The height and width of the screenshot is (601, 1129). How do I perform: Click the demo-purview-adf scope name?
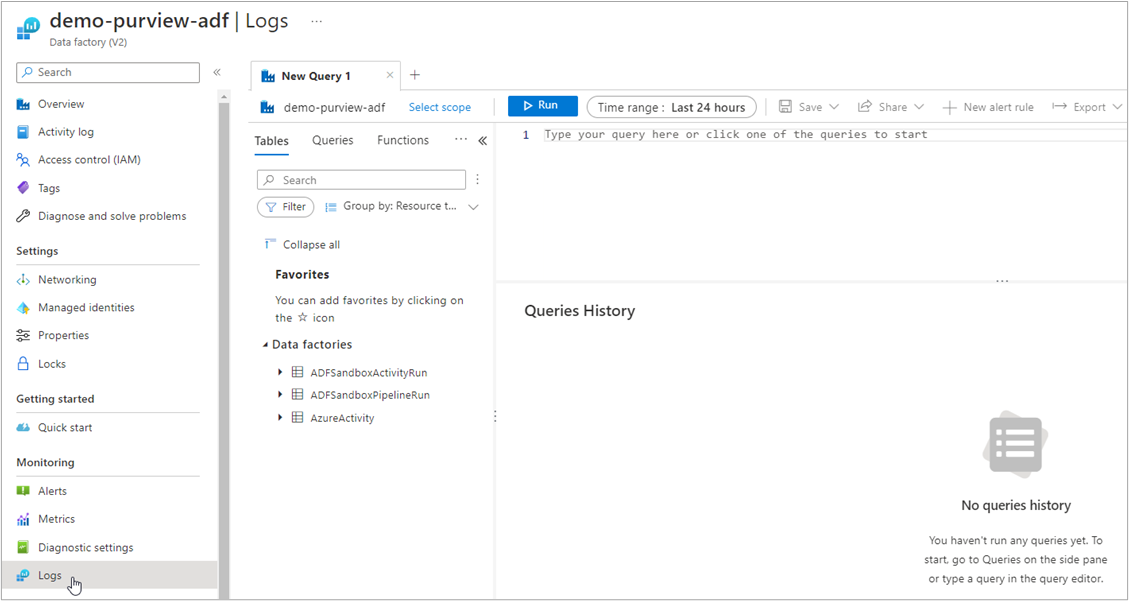click(335, 107)
